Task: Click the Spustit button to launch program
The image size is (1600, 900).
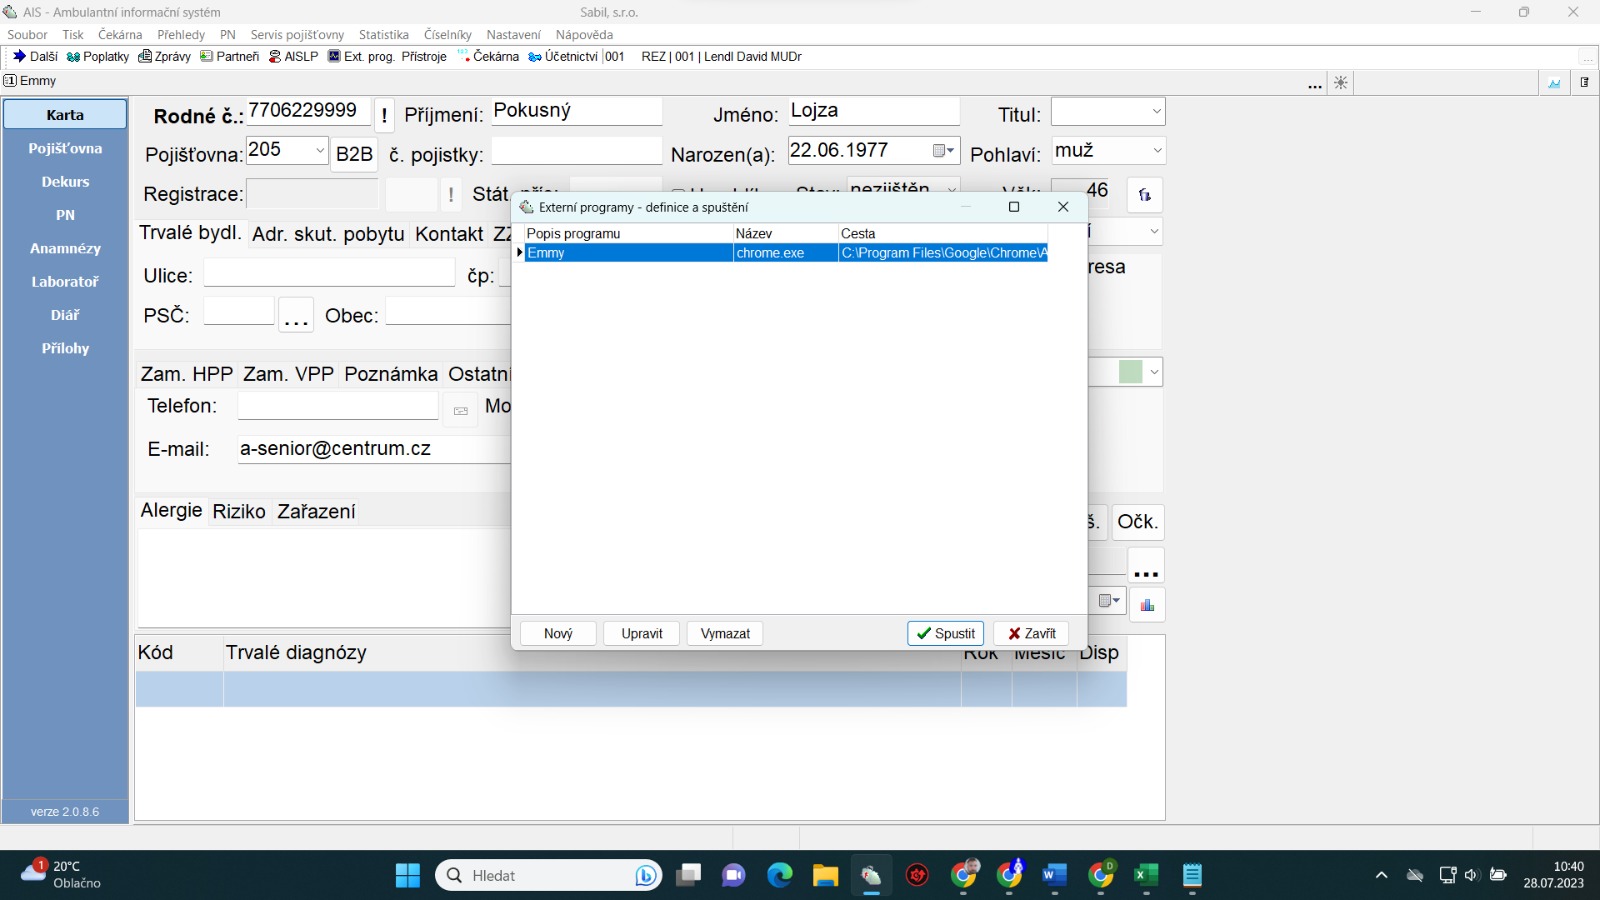Action: (946, 634)
